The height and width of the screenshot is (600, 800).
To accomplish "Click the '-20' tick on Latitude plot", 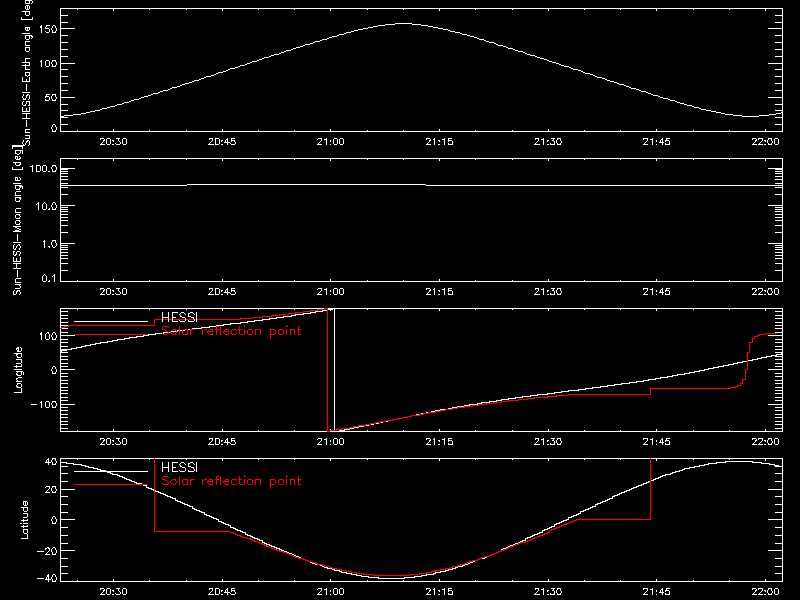I will [x=47, y=552].
